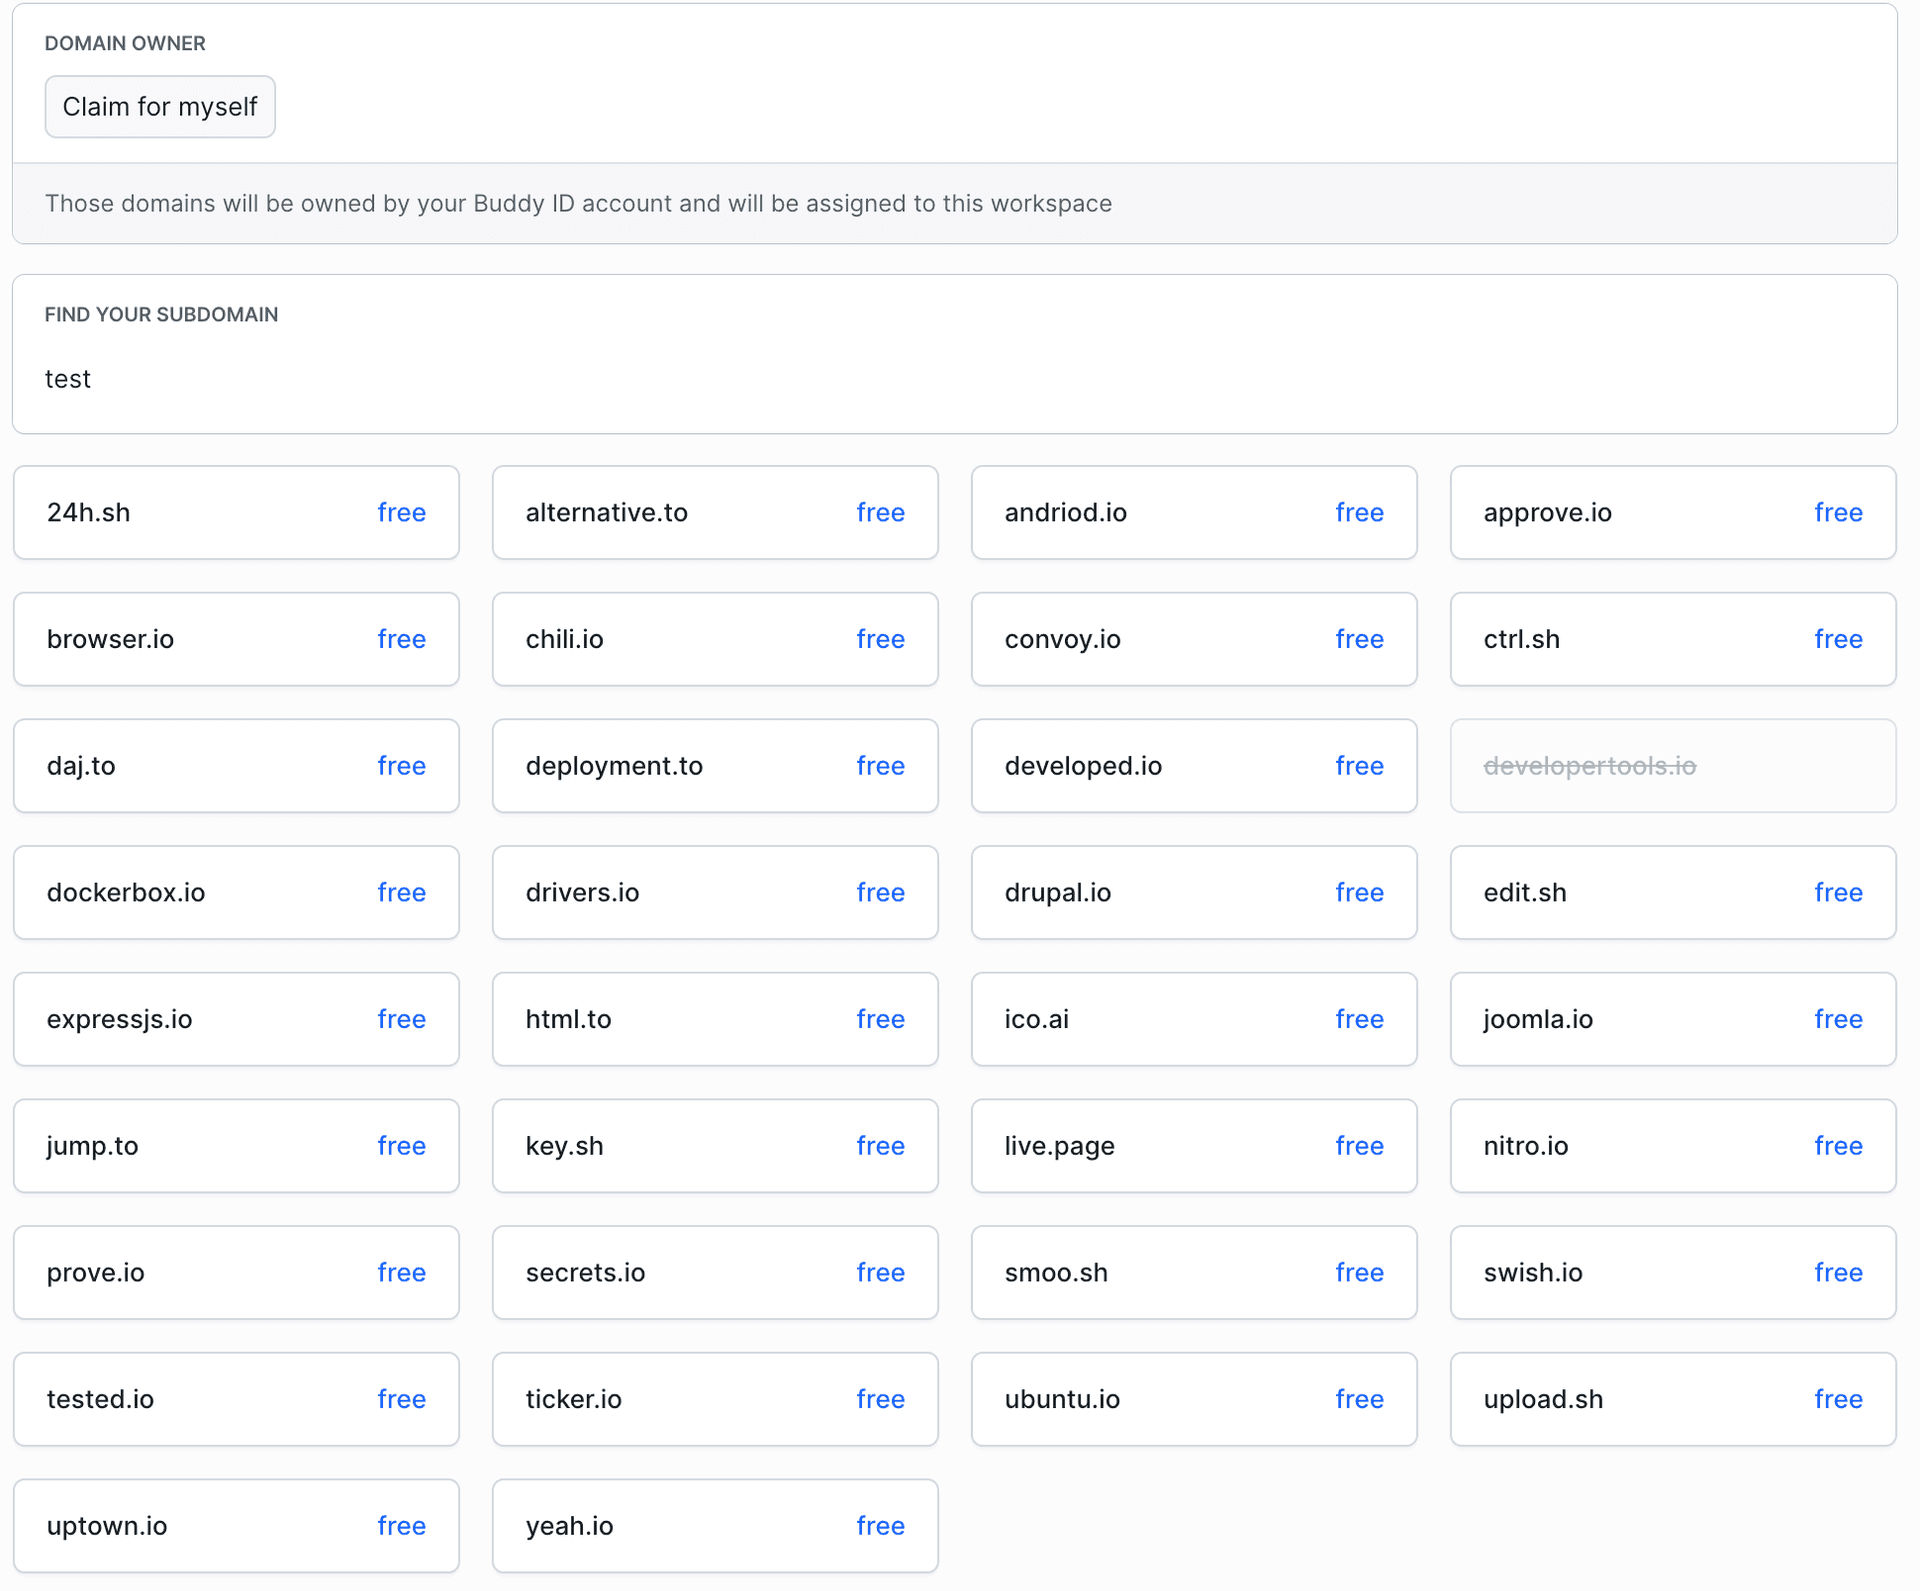The width and height of the screenshot is (1920, 1591).
Task: Pick the edit.sh domain card
Action: (x=1673, y=892)
